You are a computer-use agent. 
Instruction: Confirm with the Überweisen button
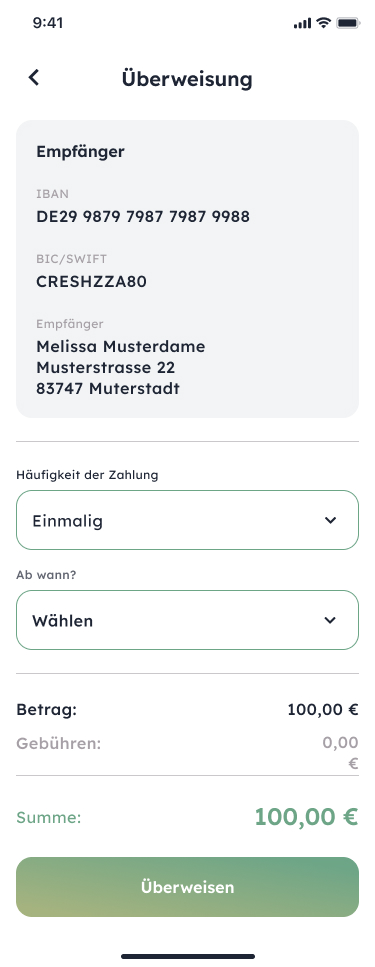[x=188, y=887]
